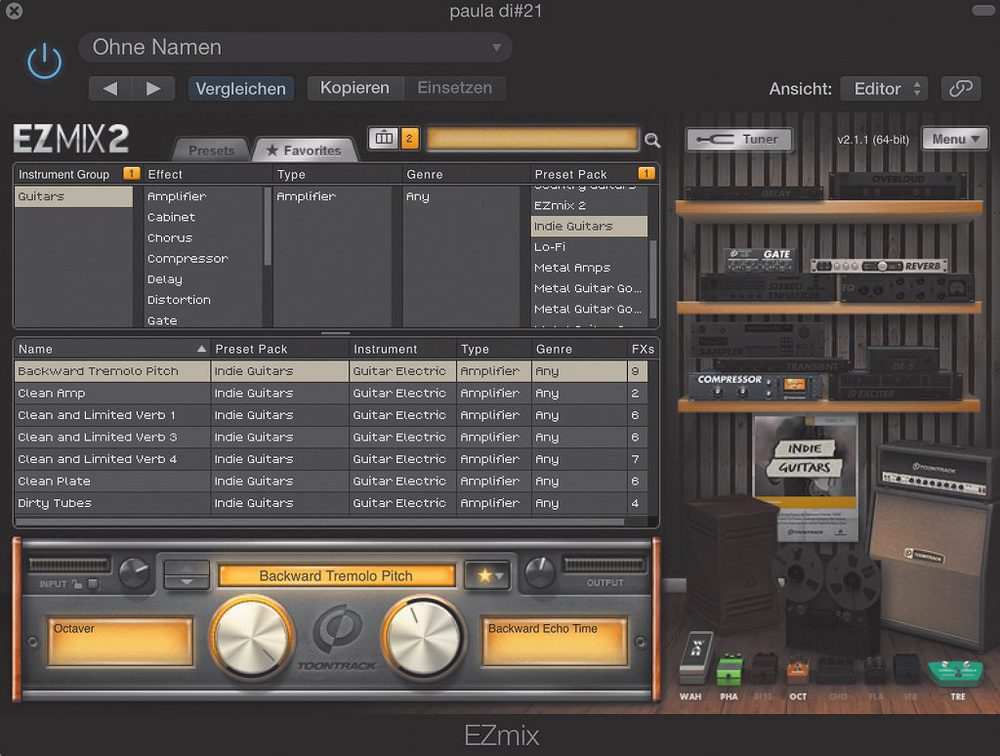
Task: Click the Backward Tremolo Pitch name display
Action: pos(336,576)
